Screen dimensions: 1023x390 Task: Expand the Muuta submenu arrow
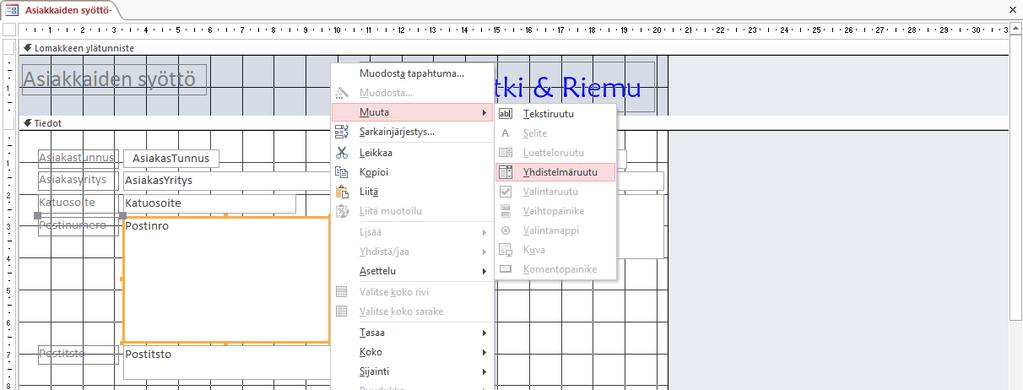tap(484, 112)
